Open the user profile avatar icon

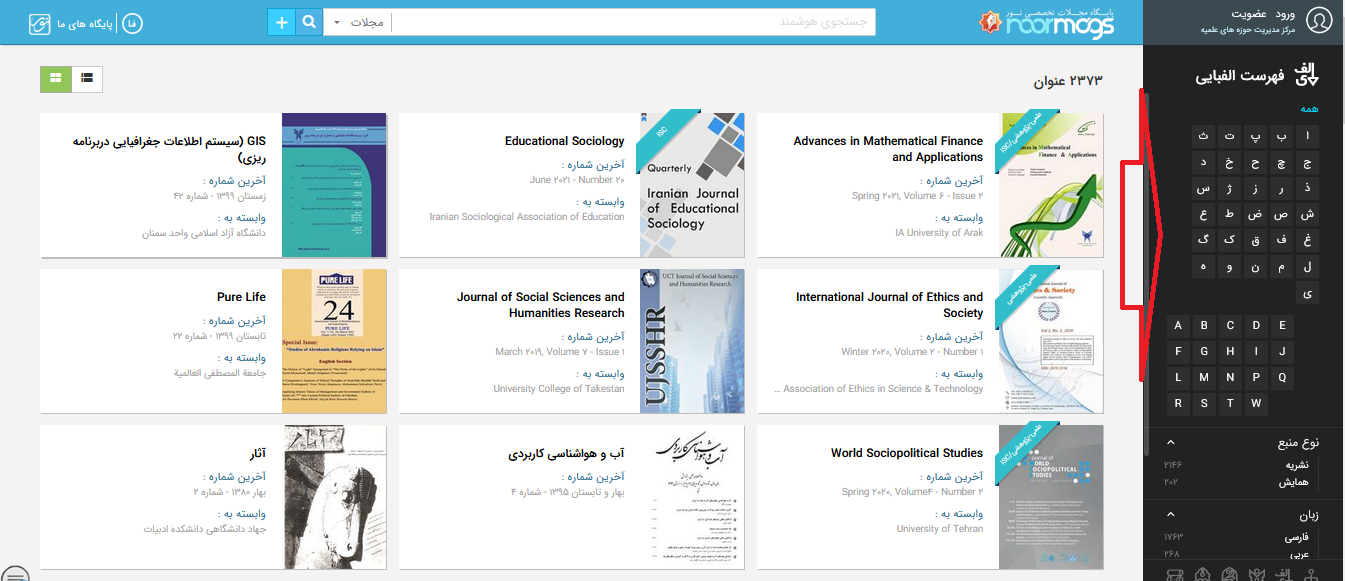pyautogui.click(x=1320, y=21)
